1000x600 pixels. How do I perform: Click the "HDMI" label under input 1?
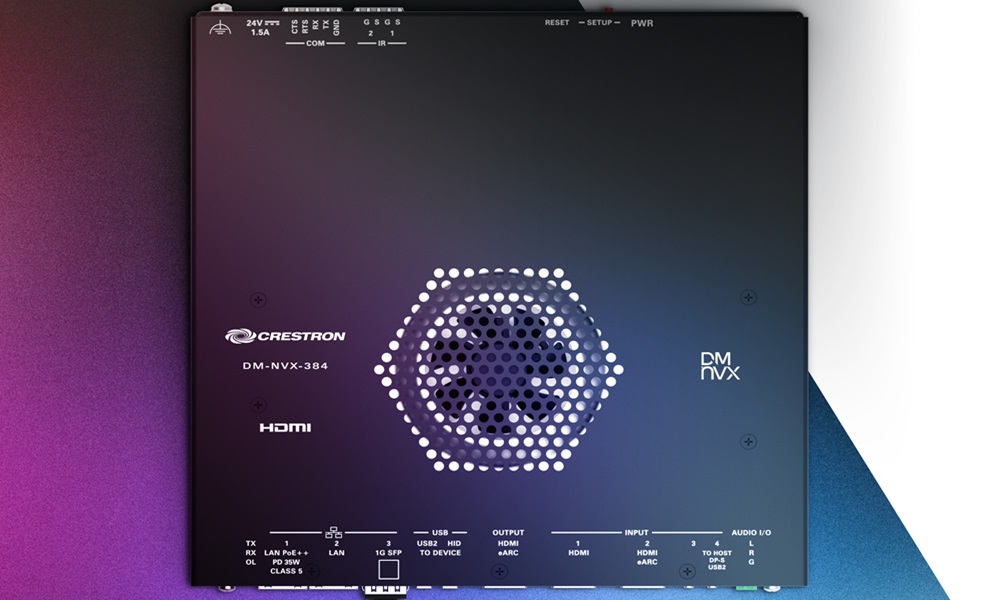[578, 553]
